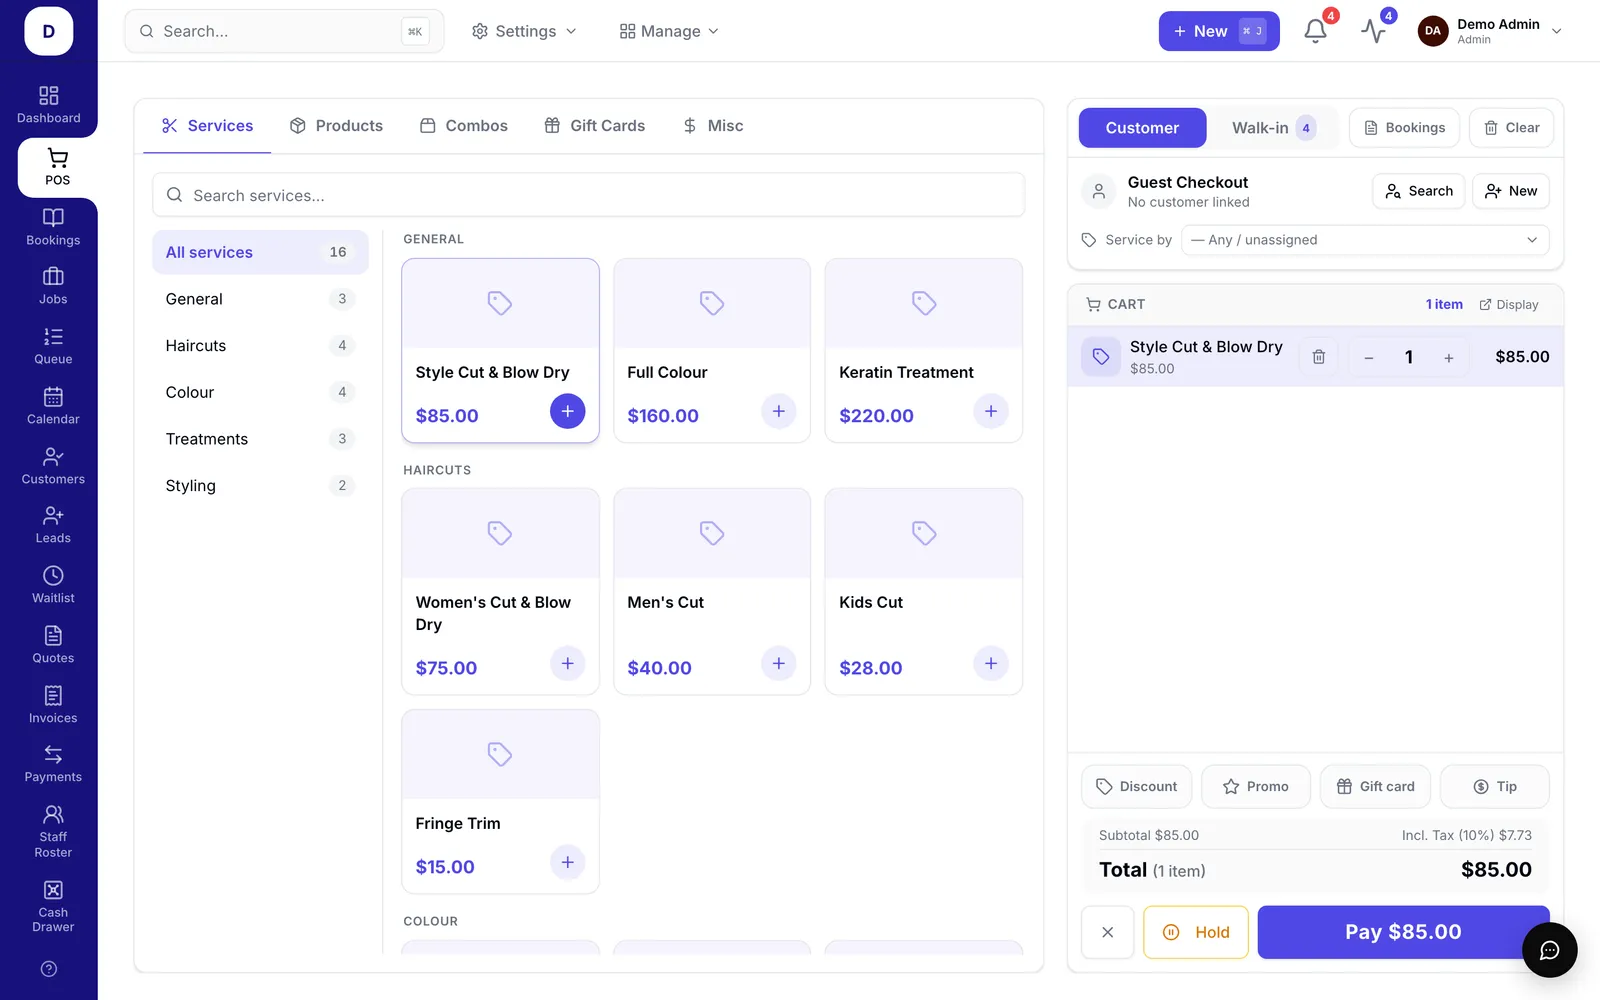Screen dimensions: 1600x1000
Task: Click the help question mark icon
Action: click(x=49, y=969)
